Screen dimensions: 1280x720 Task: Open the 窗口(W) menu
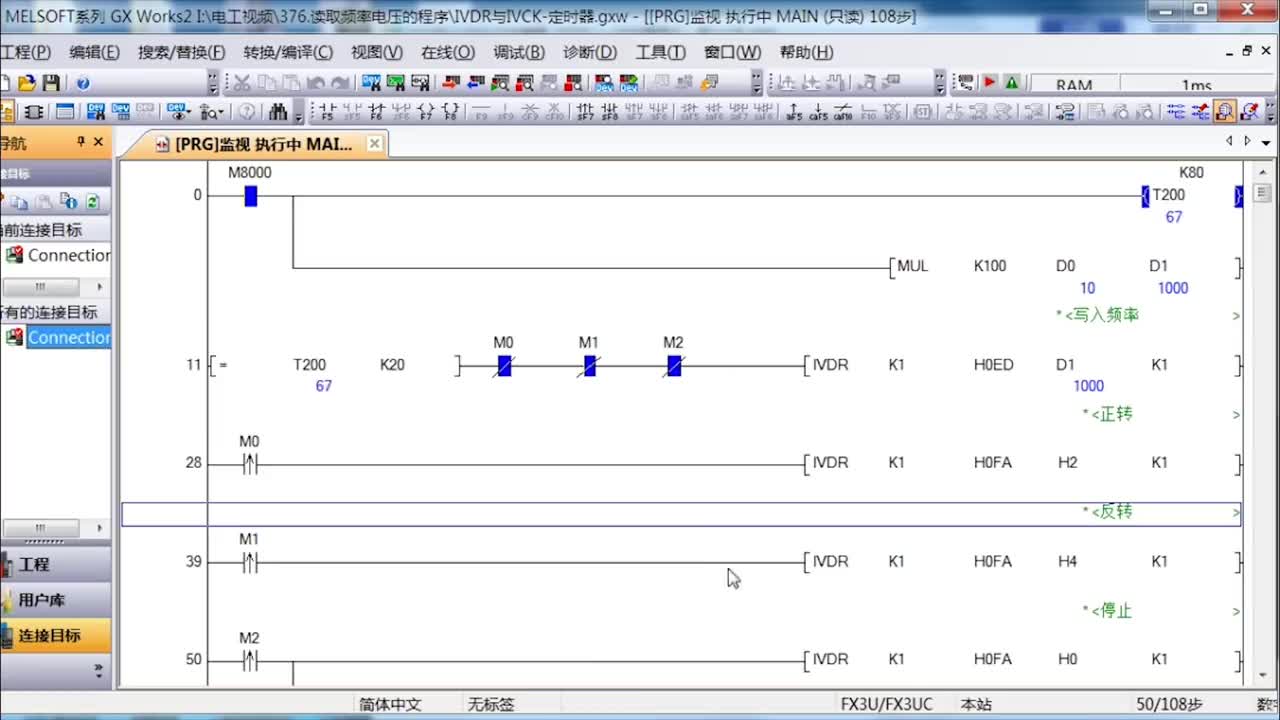(x=732, y=52)
